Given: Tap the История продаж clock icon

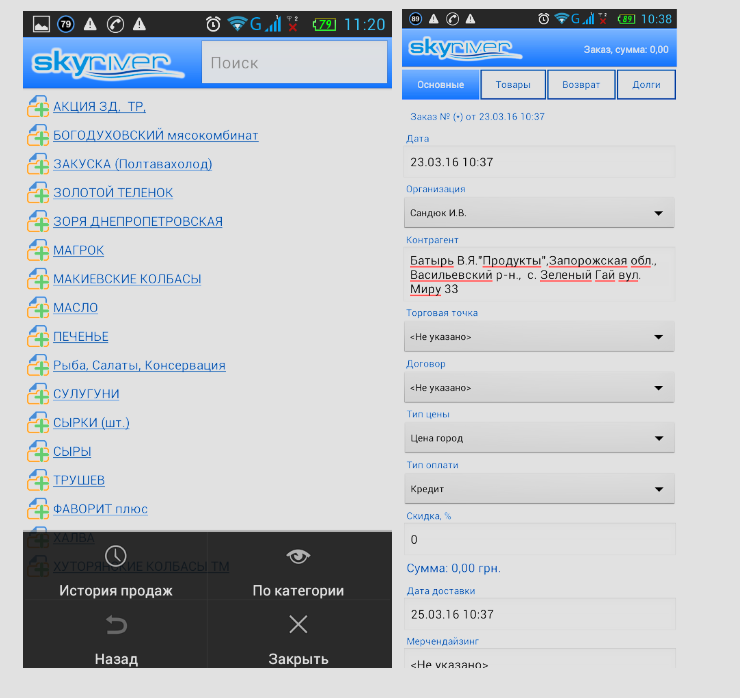Looking at the screenshot, I should [116, 556].
